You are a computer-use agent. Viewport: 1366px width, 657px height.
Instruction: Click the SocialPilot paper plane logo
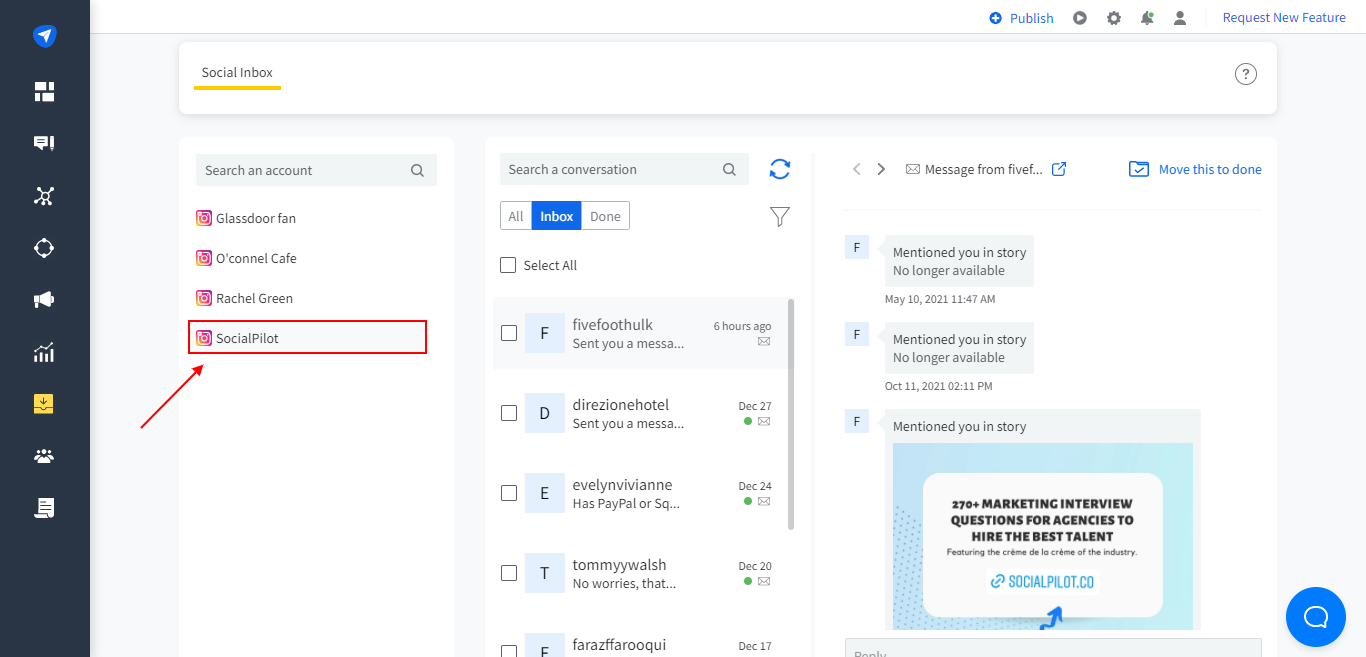coord(44,36)
